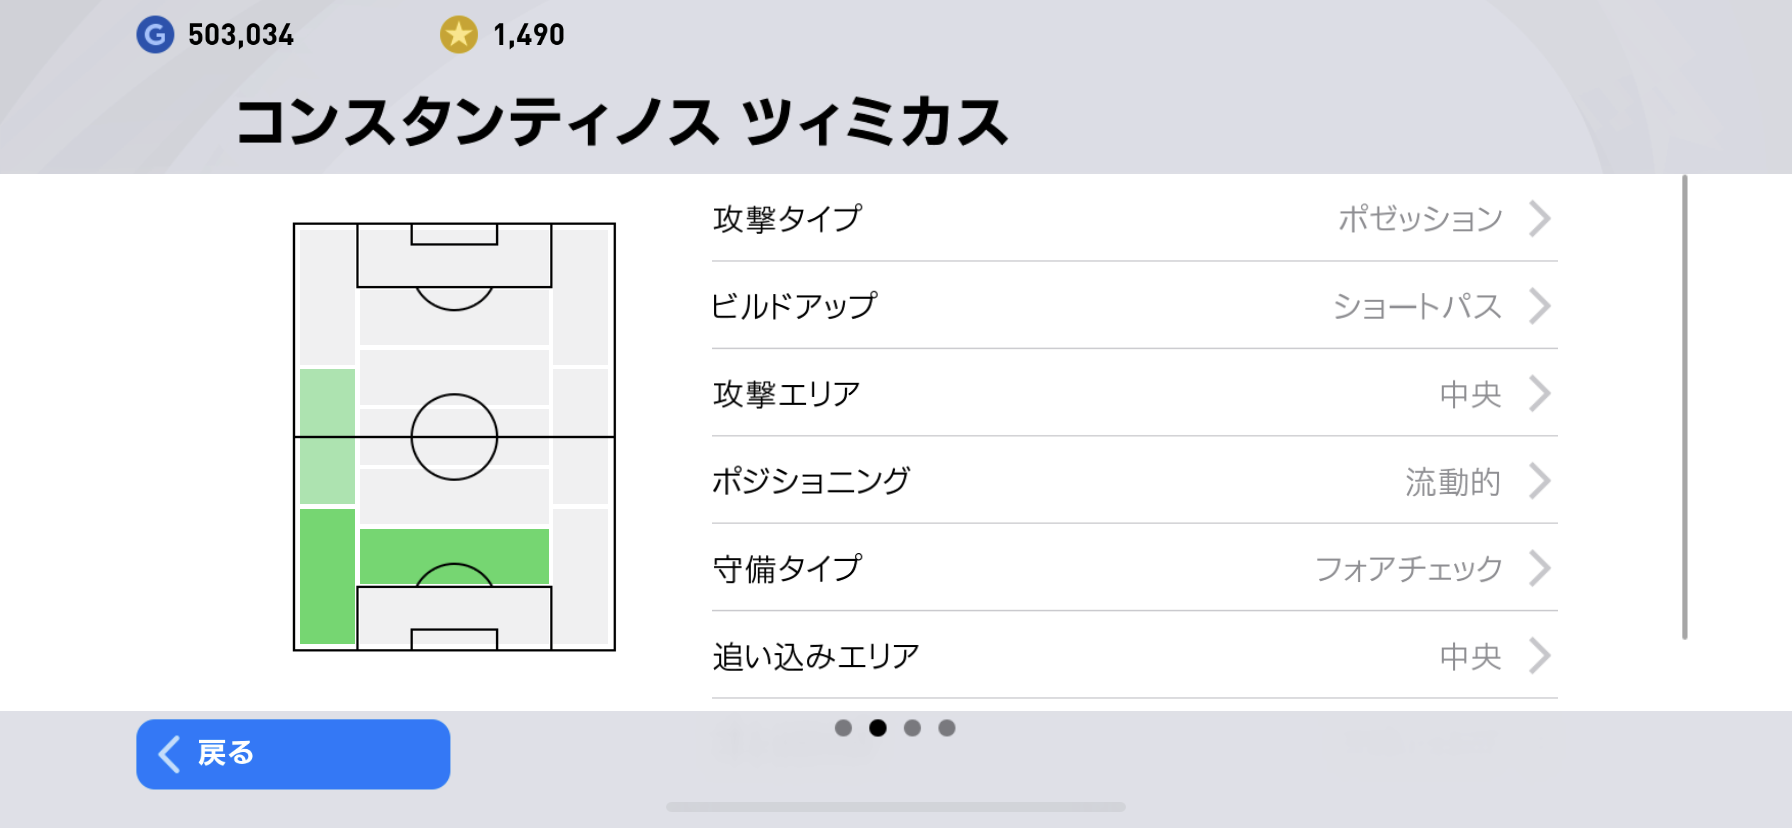Select the ポジショニング setting row
This screenshot has width=1792, height=828.
click(1134, 481)
